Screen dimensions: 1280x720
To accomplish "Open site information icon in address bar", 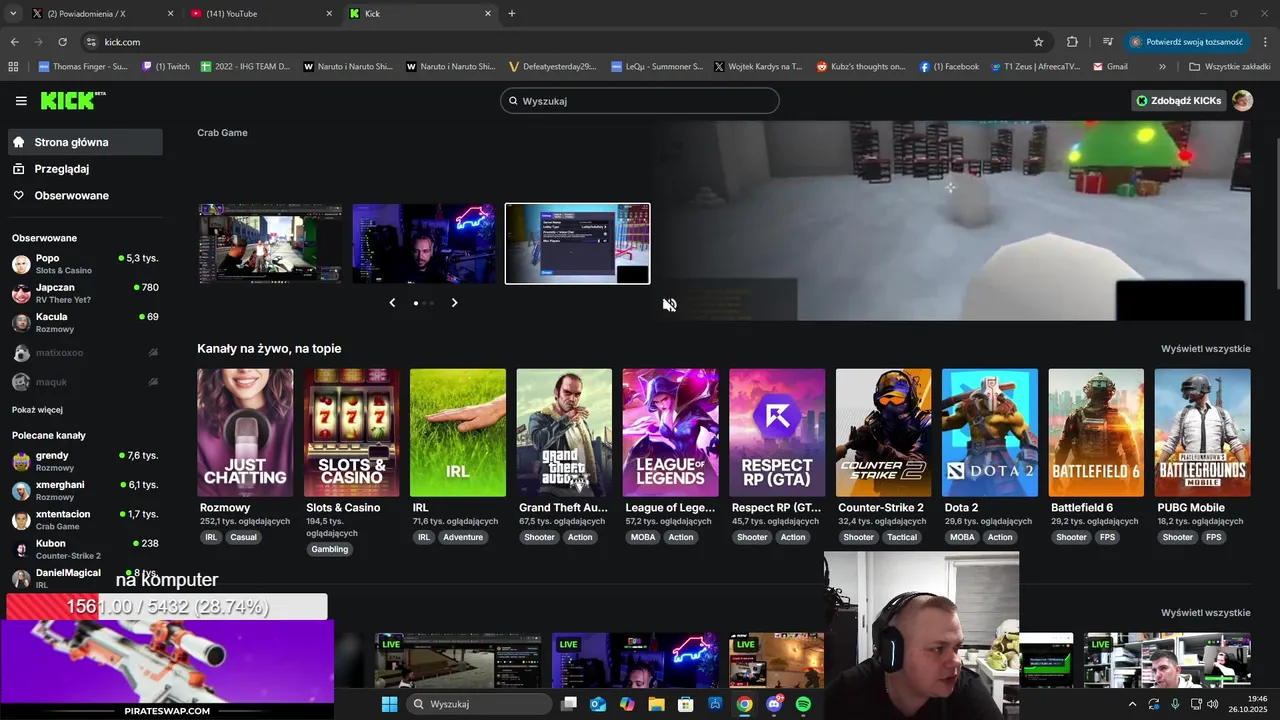I will pos(91,42).
